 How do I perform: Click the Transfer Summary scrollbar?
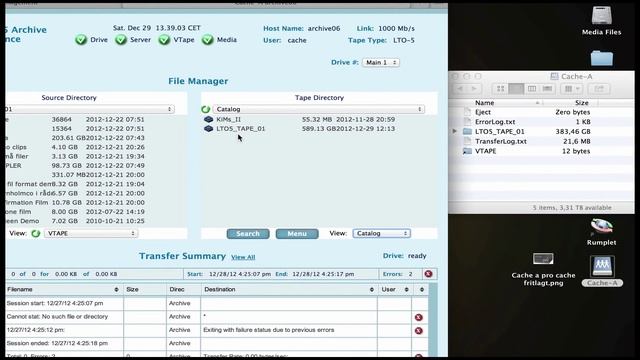click(x=433, y=320)
